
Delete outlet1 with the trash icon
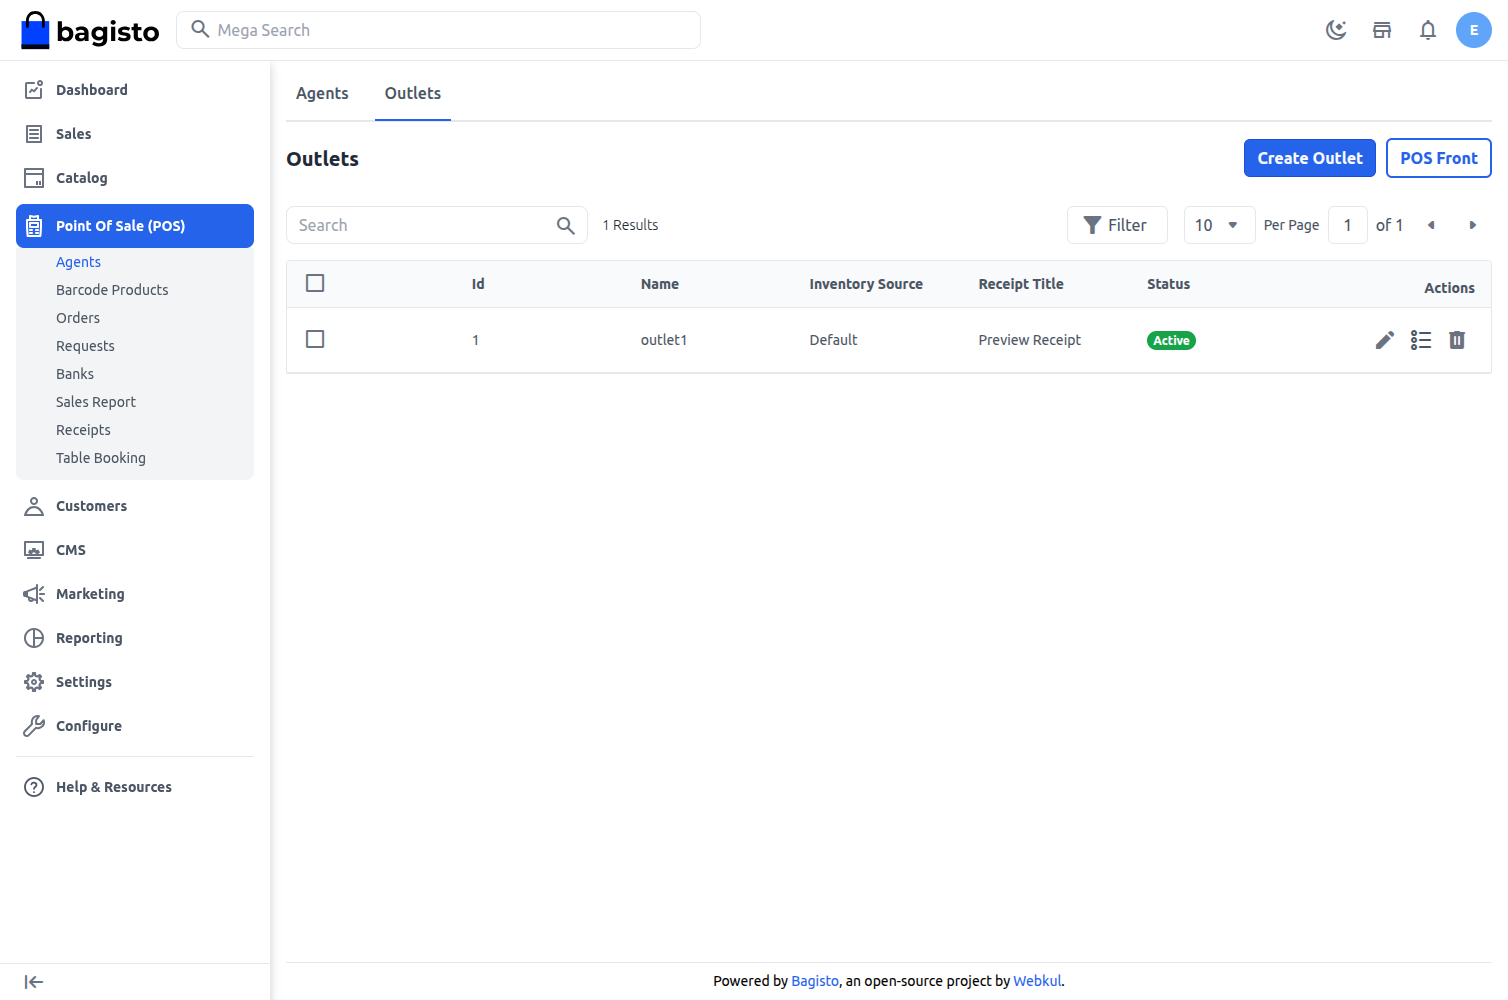point(1457,340)
